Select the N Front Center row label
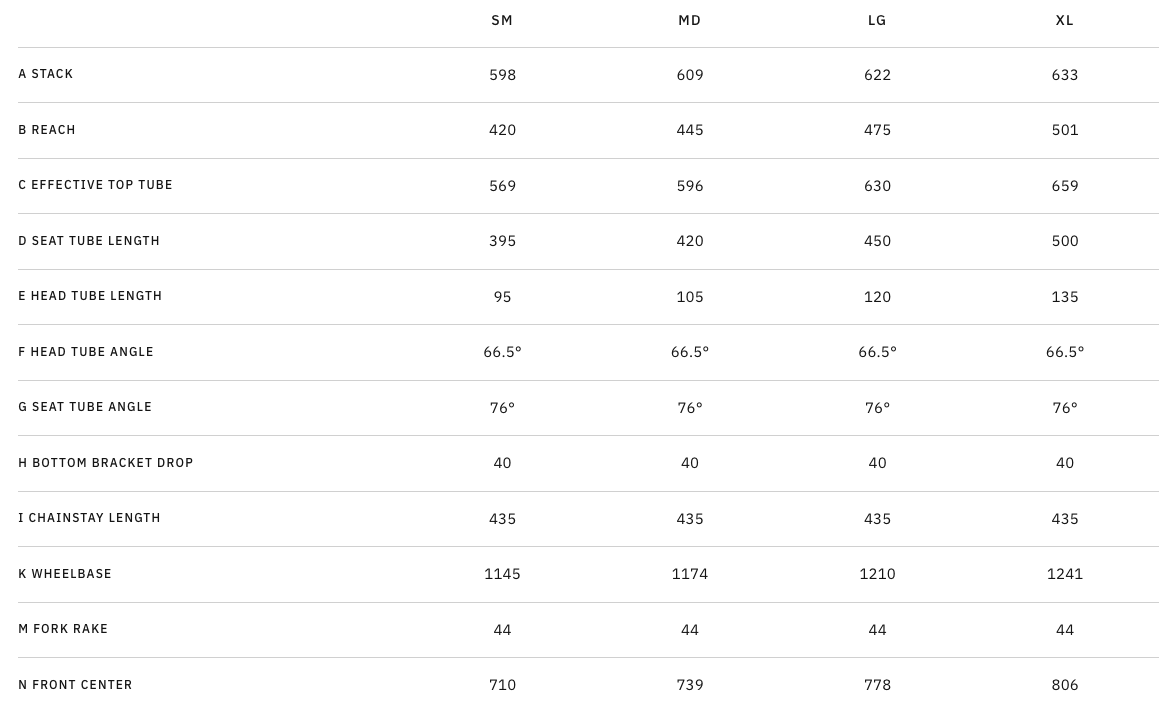The image size is (1161, 712). pyautogui.click(x=75, y=685)
